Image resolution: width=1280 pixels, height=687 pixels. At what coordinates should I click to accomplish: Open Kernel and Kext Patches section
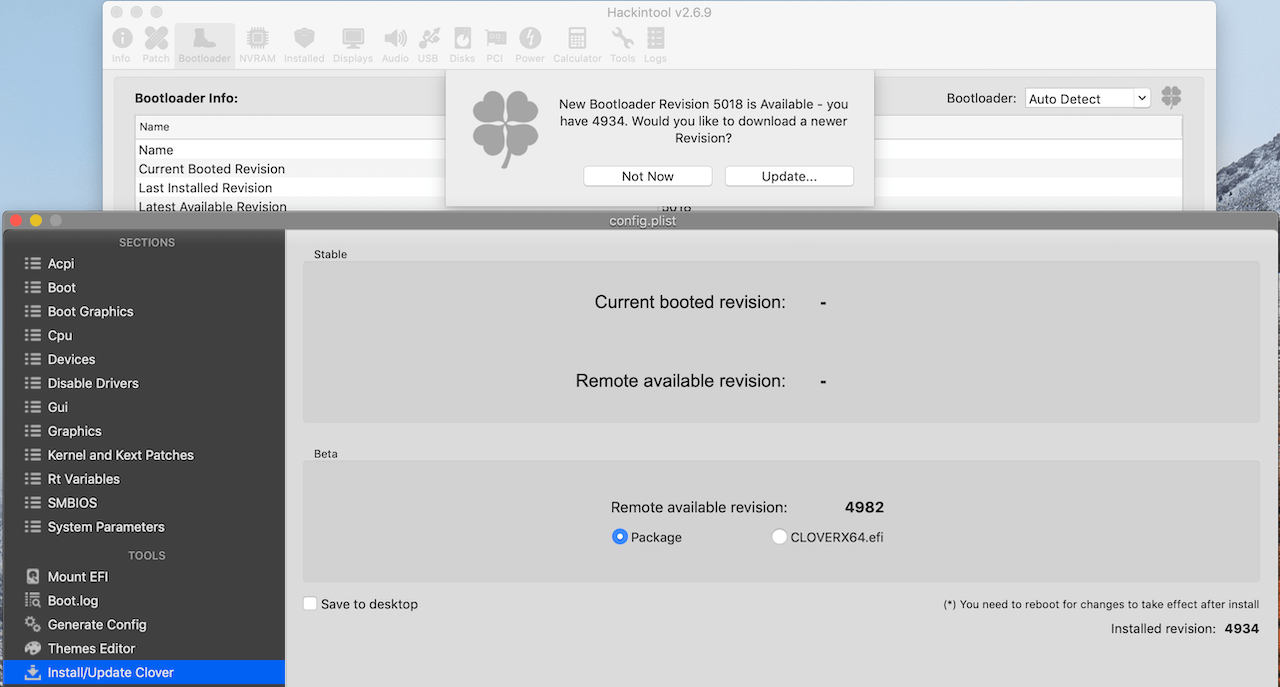point(144,456)
